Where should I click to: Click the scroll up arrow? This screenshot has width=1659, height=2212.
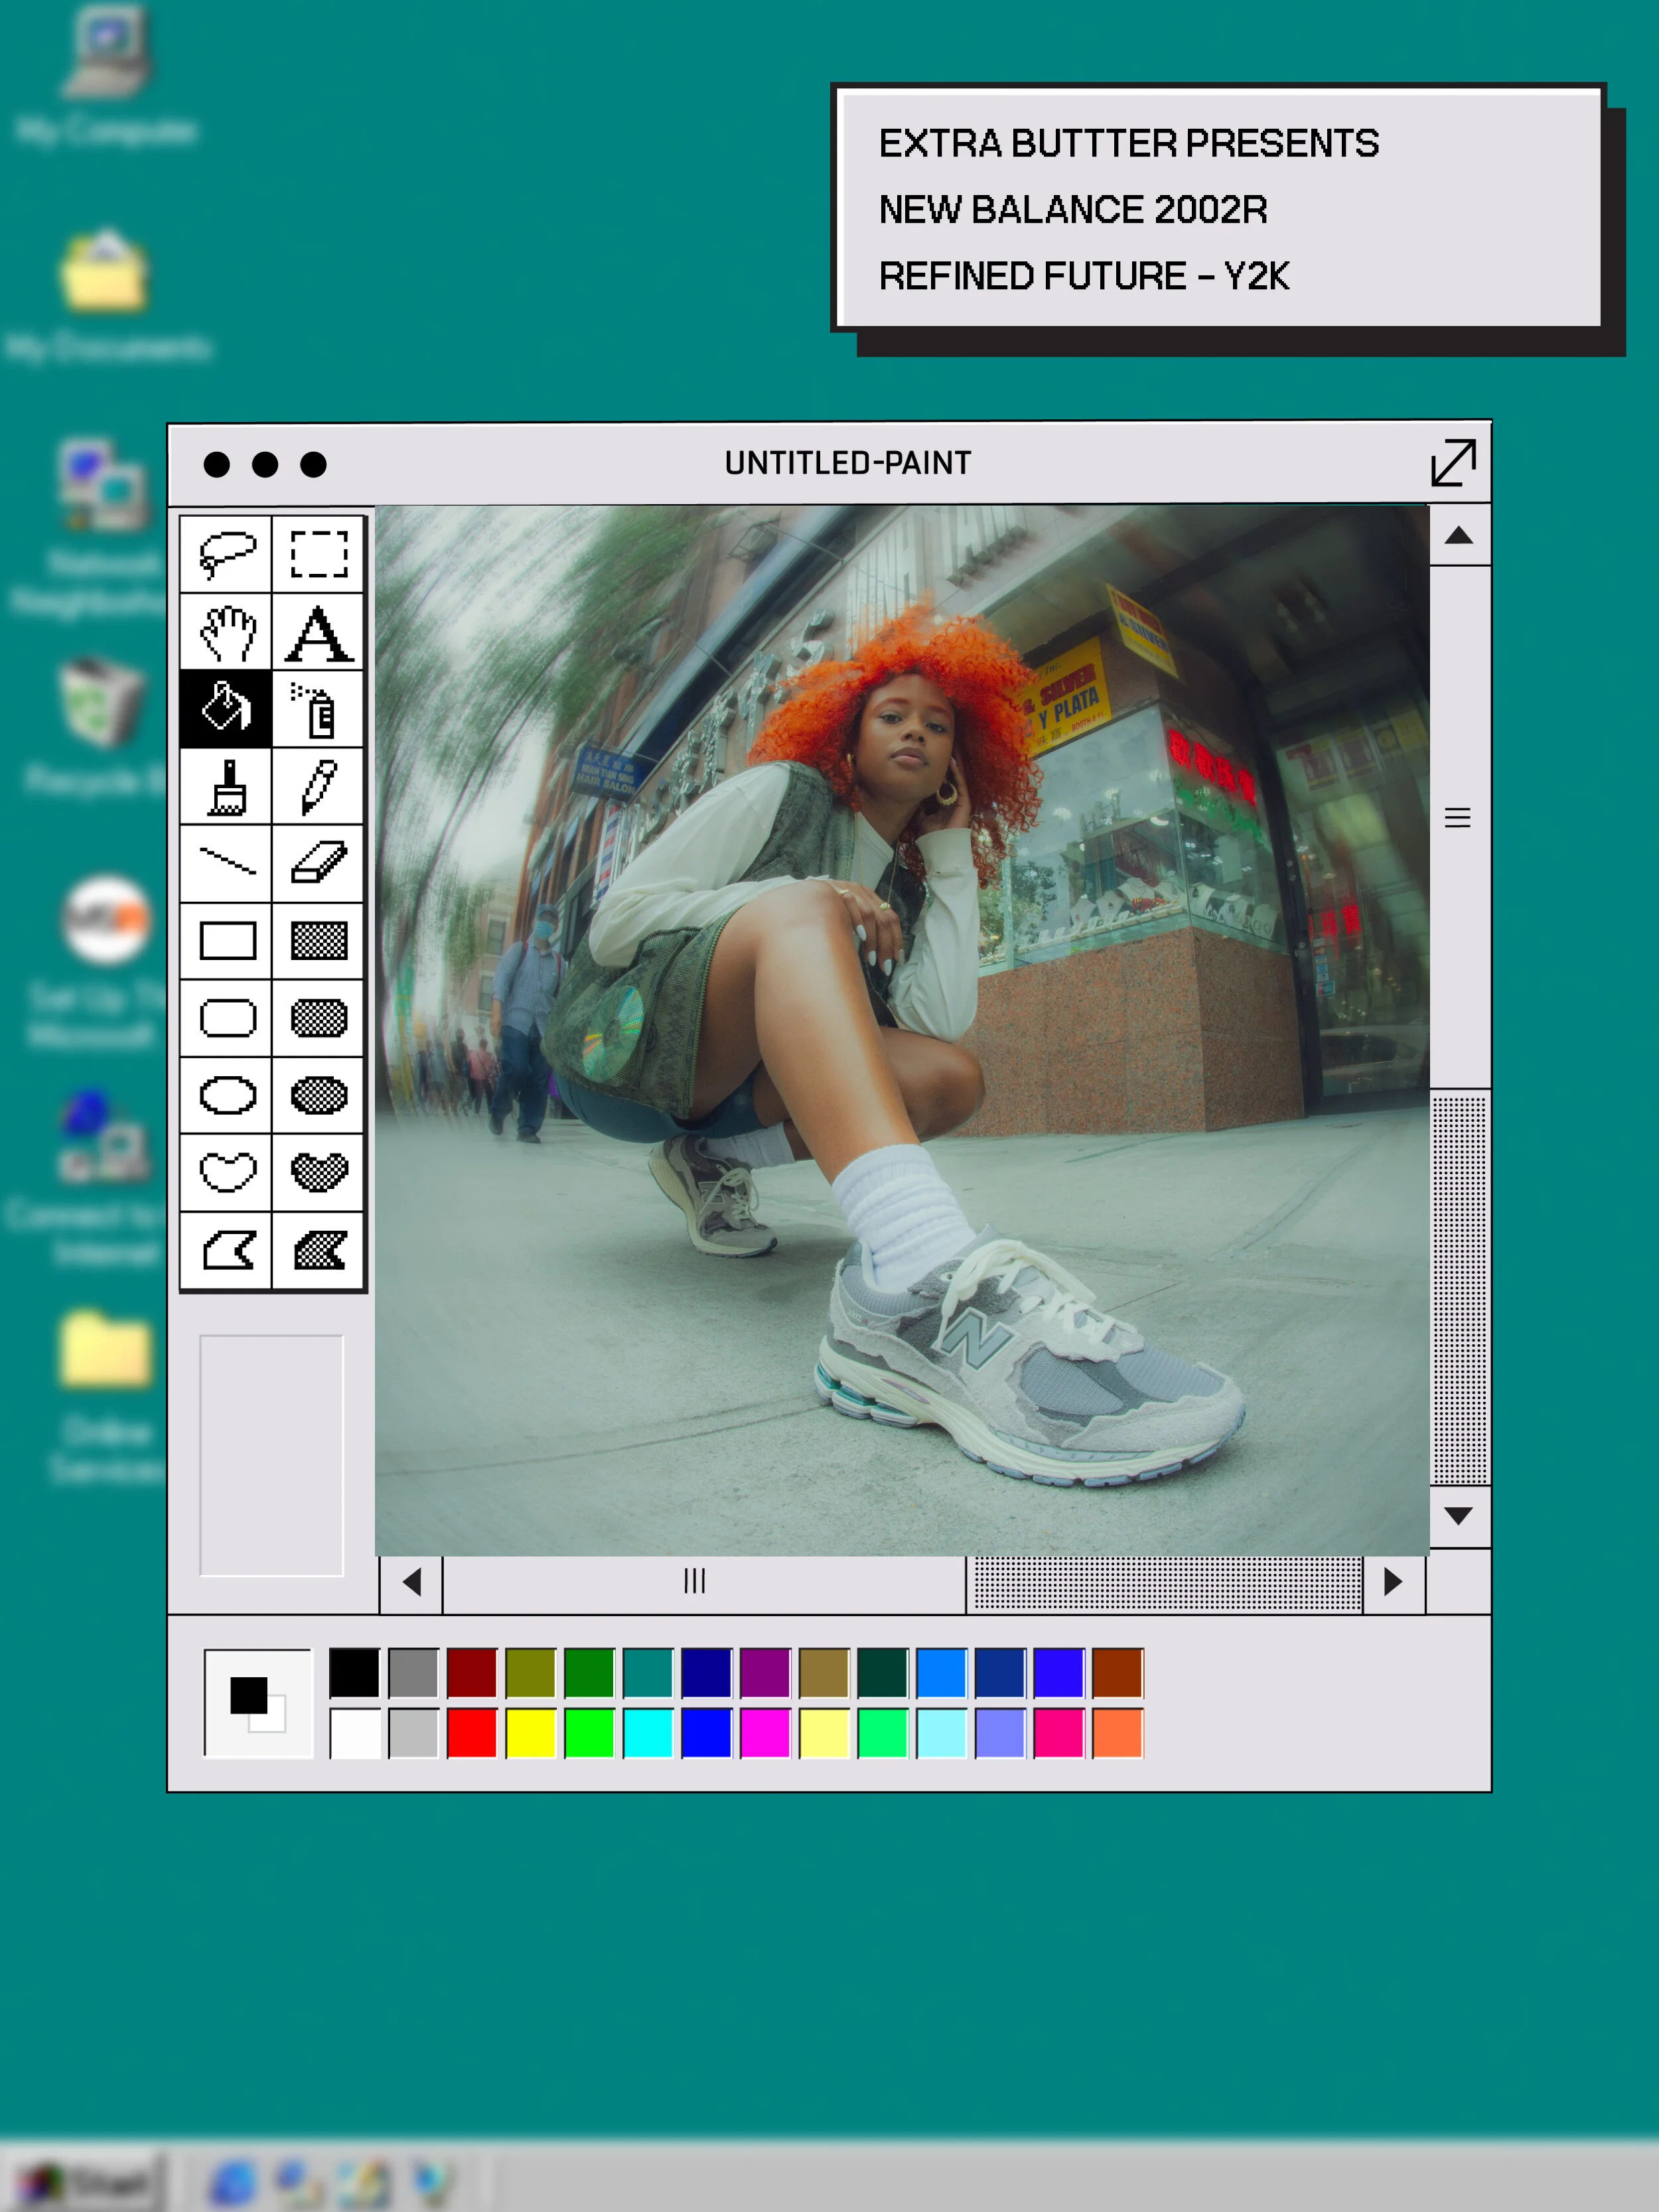click(x=1458, y=536)
